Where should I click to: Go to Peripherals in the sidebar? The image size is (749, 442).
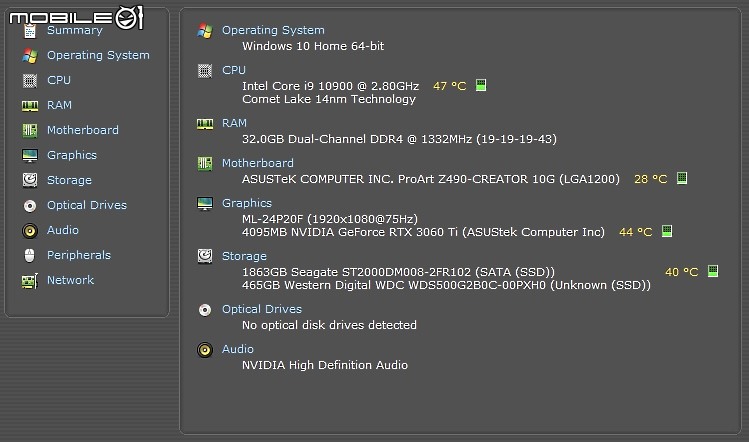tap(79, 255)
